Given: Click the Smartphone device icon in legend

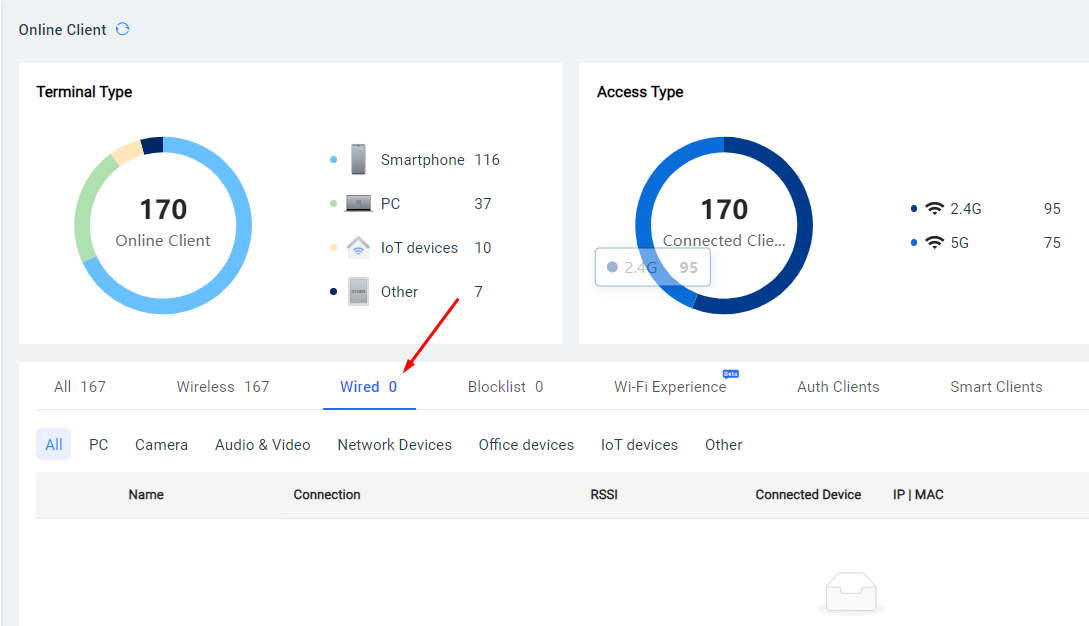Looking at the screenshot, I should [358, 160].
